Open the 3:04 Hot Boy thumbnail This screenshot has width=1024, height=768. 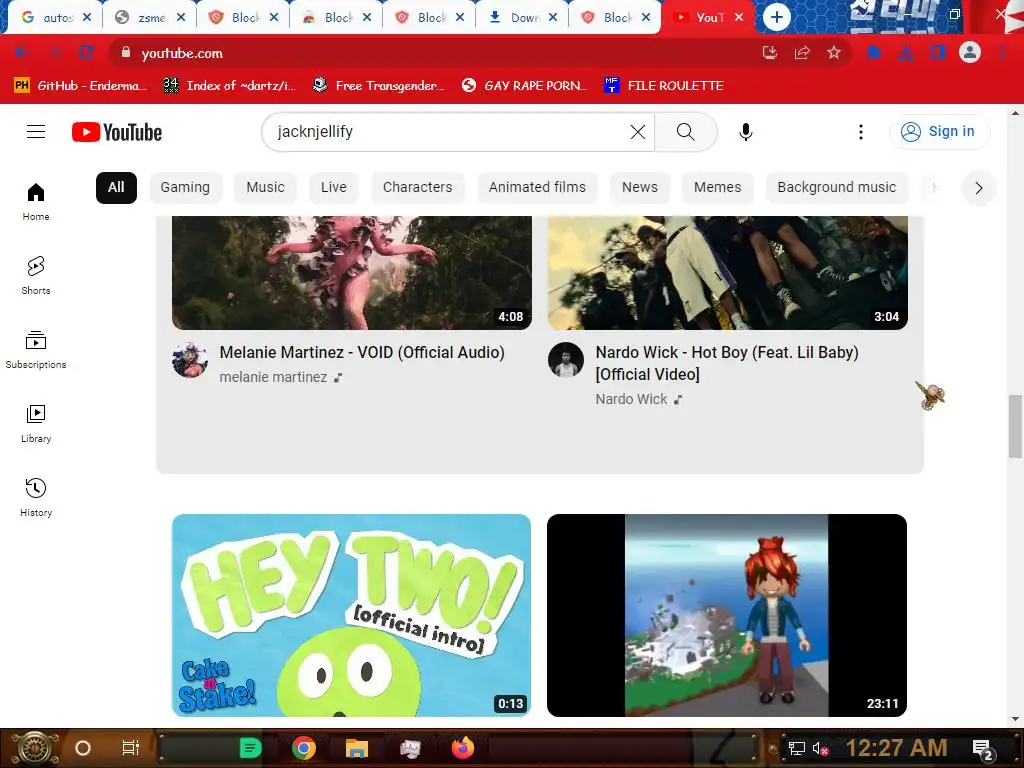pos(728,272)
